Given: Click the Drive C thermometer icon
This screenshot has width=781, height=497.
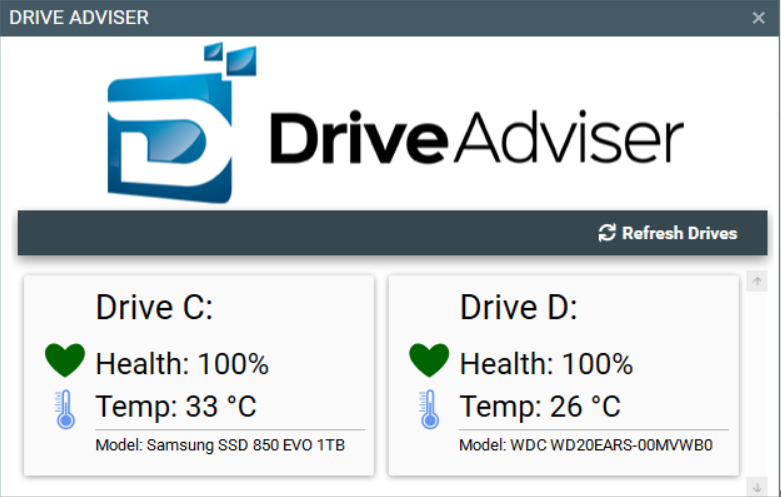Looking at the screenshot, I should [65, 409].
